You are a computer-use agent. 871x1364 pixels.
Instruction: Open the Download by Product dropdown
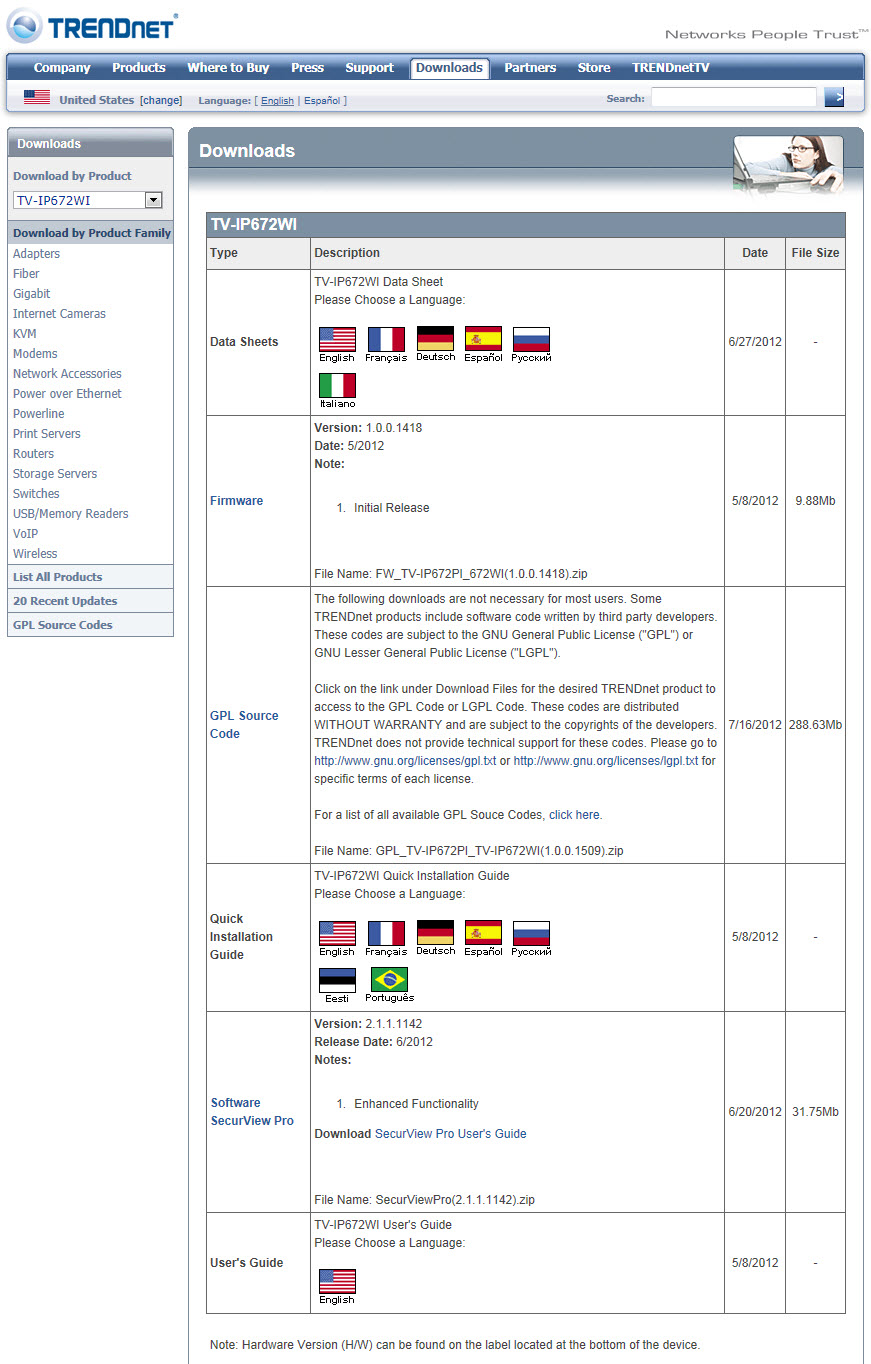(x=88, y=200)
